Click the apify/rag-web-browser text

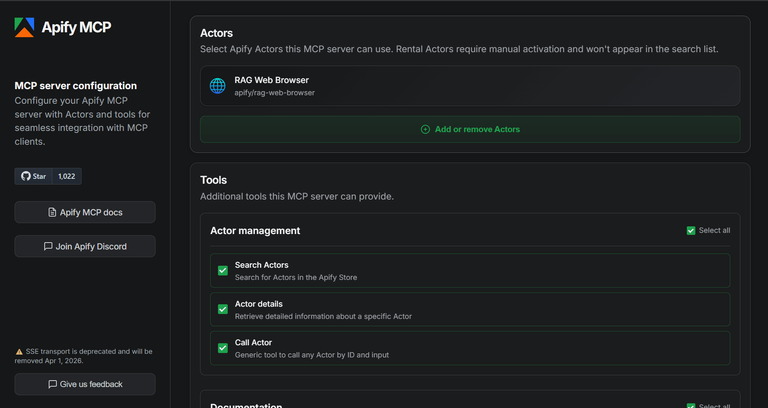274,93
